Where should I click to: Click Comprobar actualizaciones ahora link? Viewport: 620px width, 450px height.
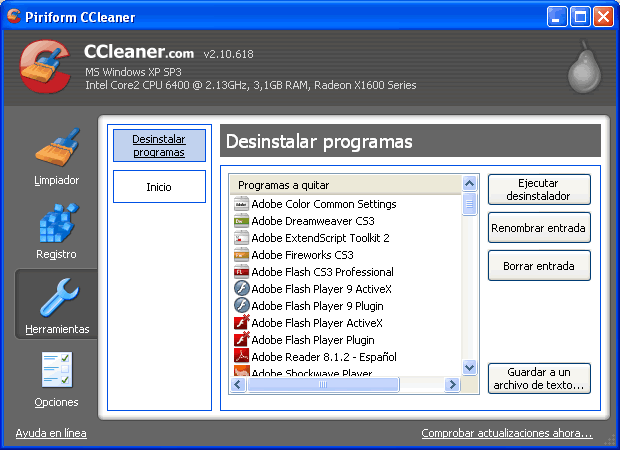tap(507, 433)
